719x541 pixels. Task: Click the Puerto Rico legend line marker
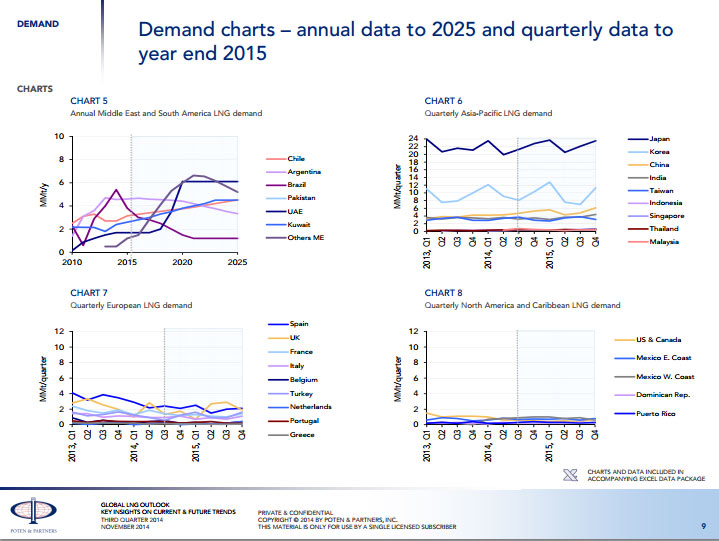point(623,412)
